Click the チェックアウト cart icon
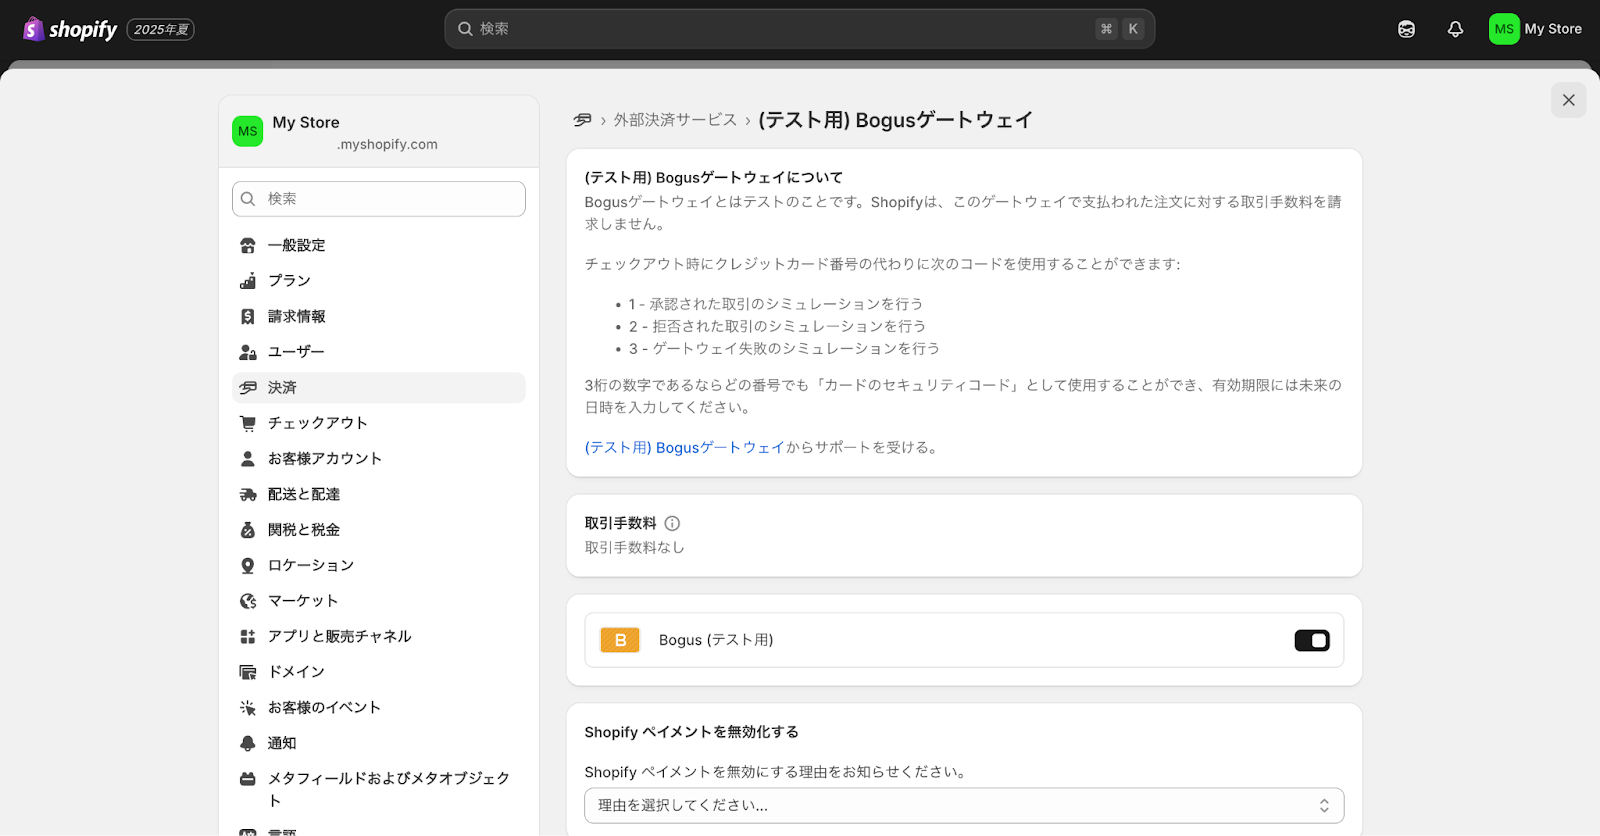The image size is (1600, 836). (248, 423)
